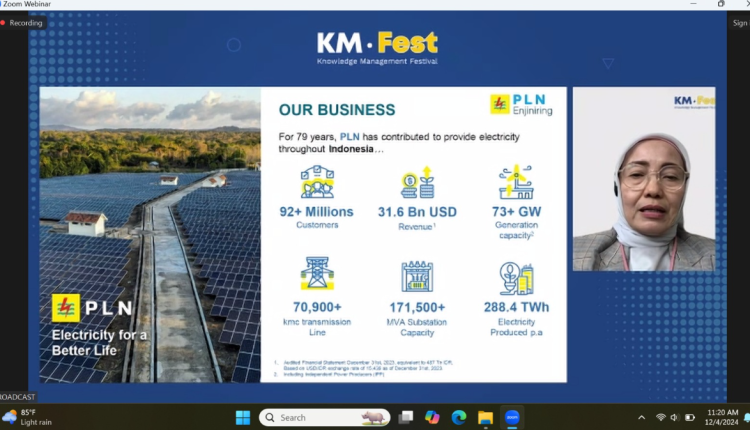Viewport: 750px width, 430px height.
Task: Click the transmission tower icon
Action: pos(317,273)
